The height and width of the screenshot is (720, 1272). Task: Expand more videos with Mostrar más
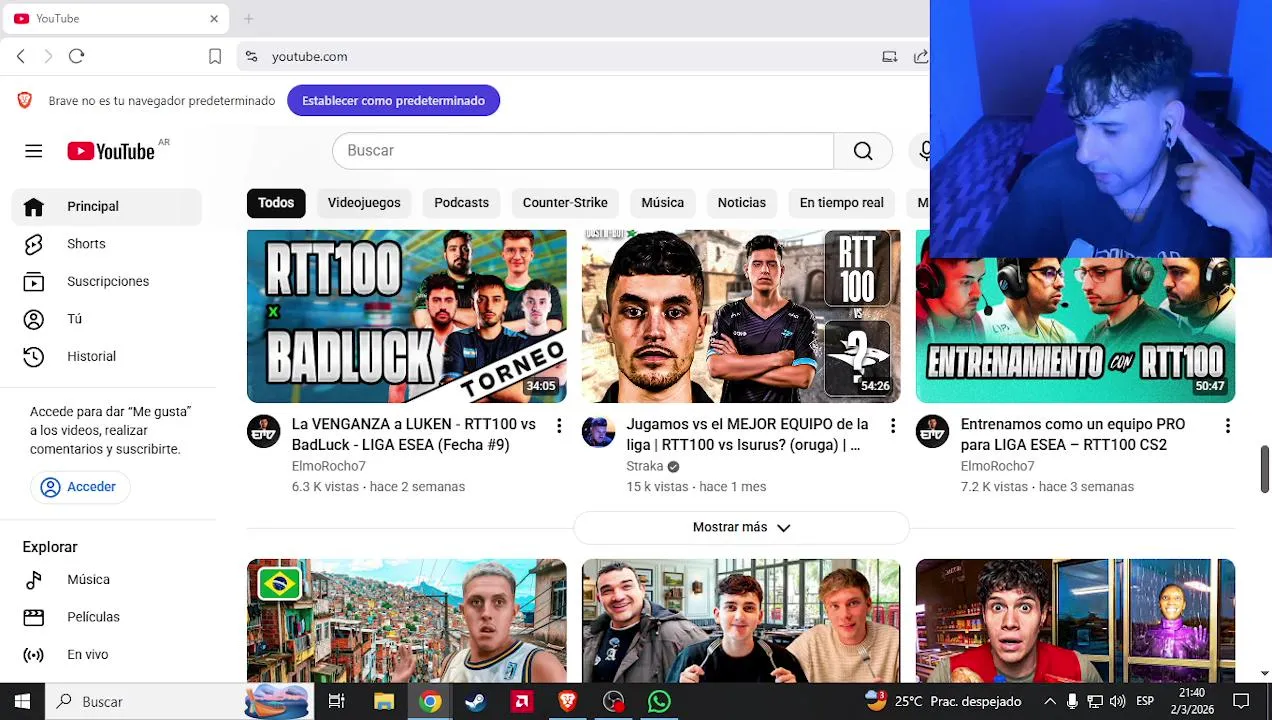pos(741,527)
